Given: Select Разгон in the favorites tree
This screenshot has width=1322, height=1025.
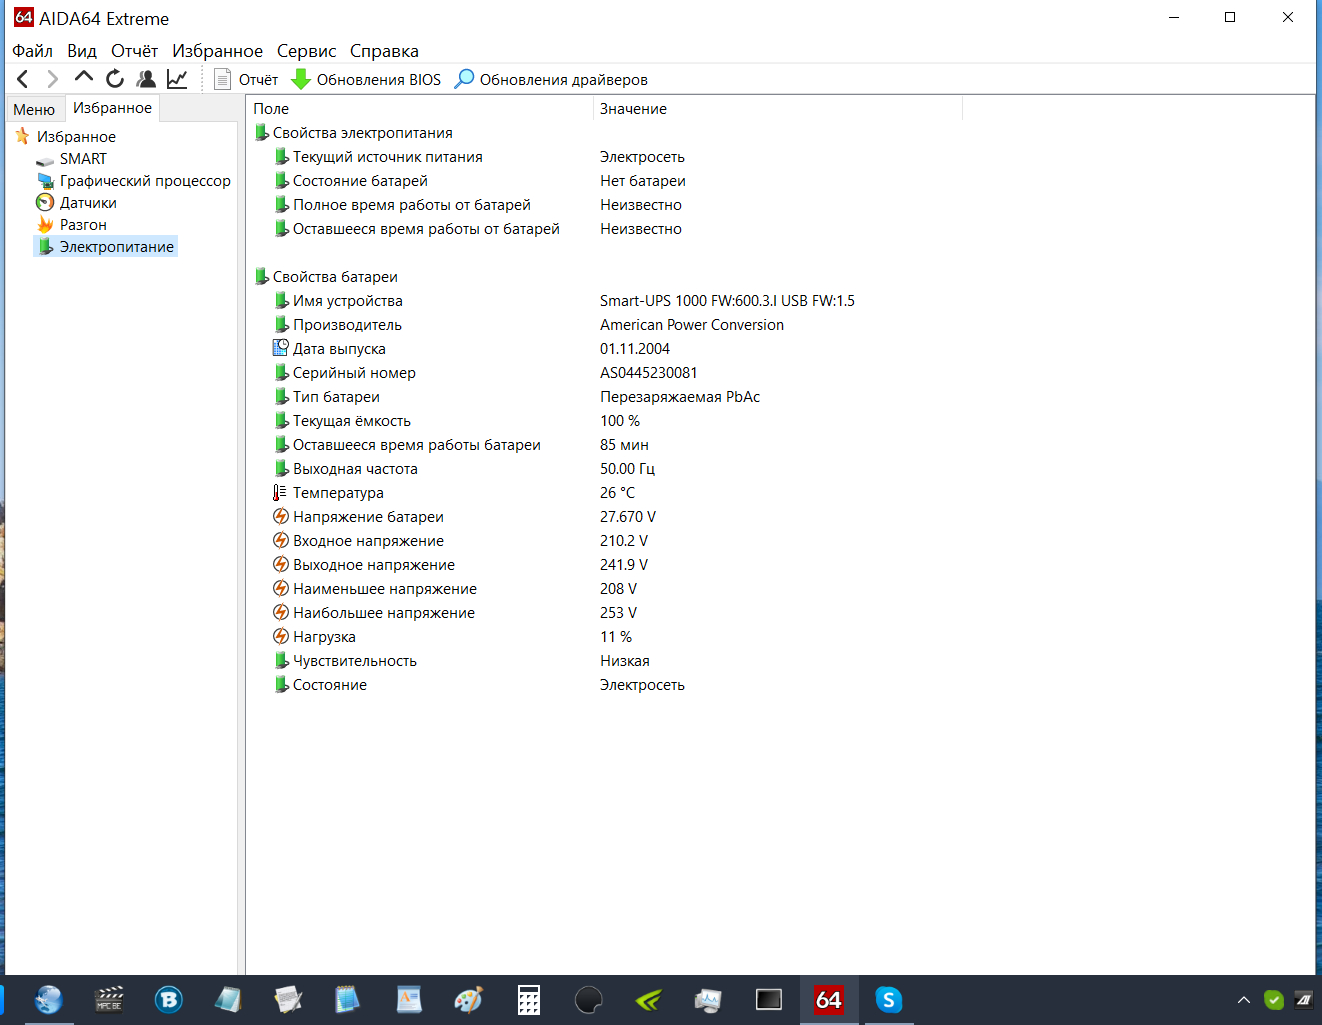Looking at the screenshot, I should click(83, 225).
